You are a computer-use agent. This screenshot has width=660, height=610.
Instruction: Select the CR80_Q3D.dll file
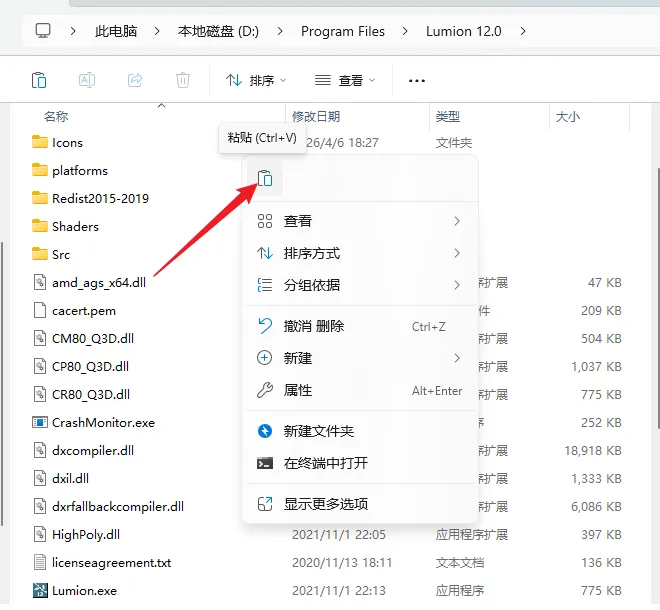click(x=81, y=394)
